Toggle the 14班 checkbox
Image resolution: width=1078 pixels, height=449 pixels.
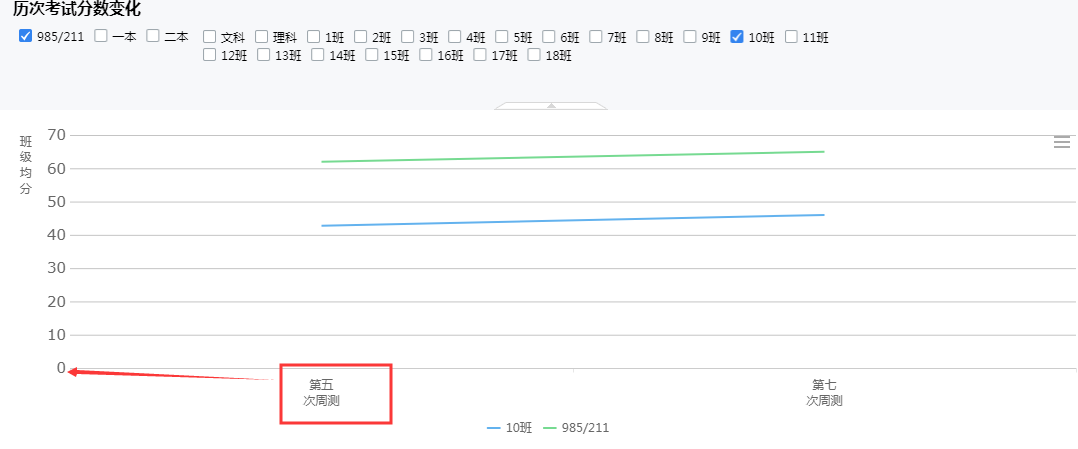[x=318, y=55]
